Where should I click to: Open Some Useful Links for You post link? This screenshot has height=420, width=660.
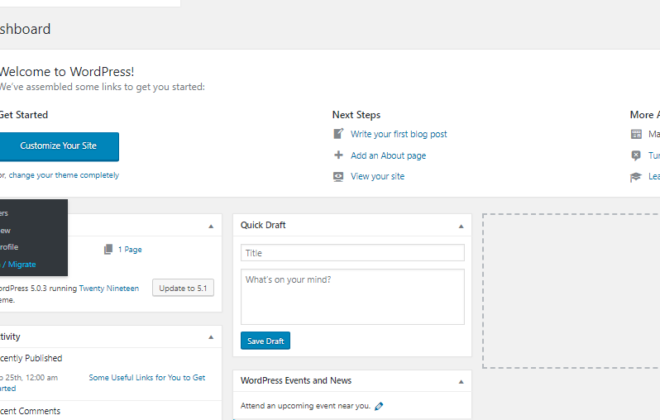(147, 377)
